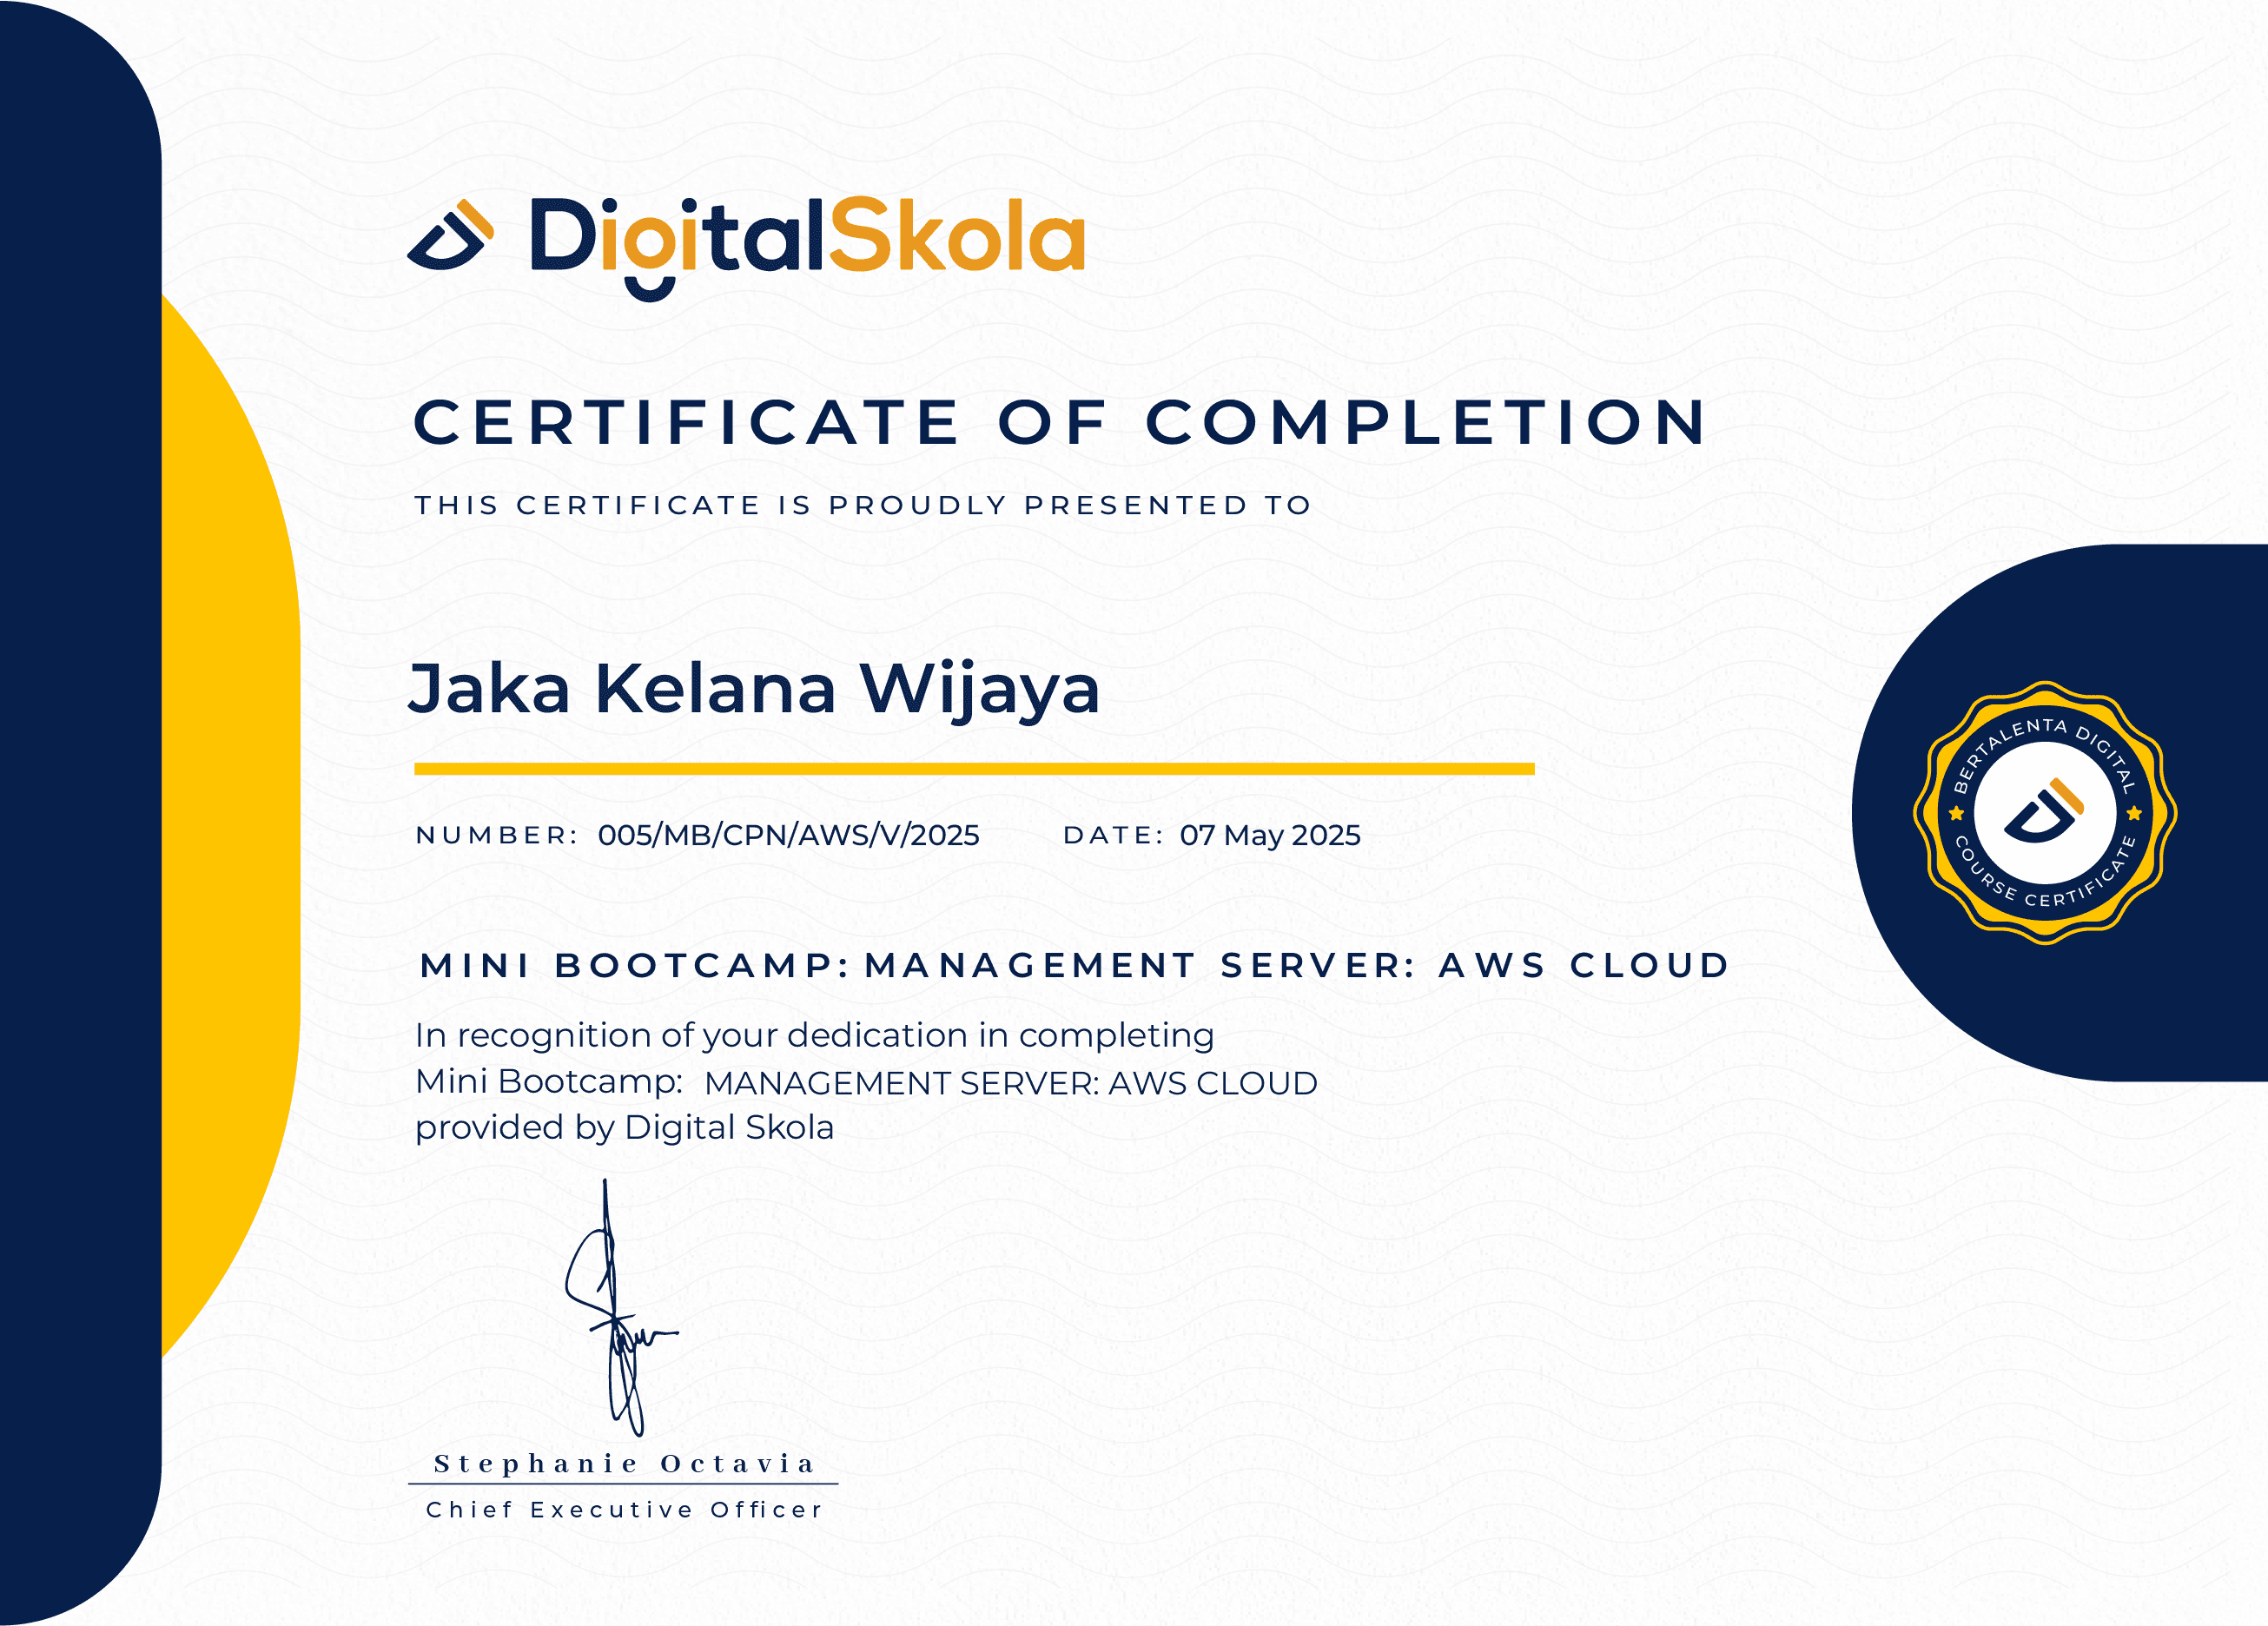Click the "NUMBER:" label
The height and width of the screenshot is (1626, 2268).
(497, 835)
